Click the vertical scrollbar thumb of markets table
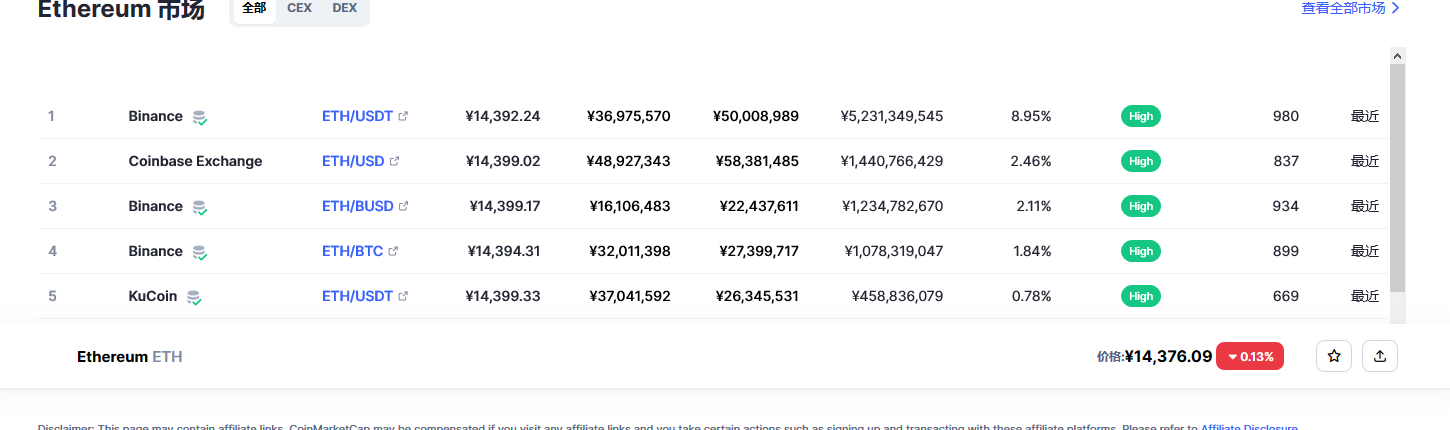Image resolution: width=1450 pixels, height=430 pixels. pos(1398,178)
